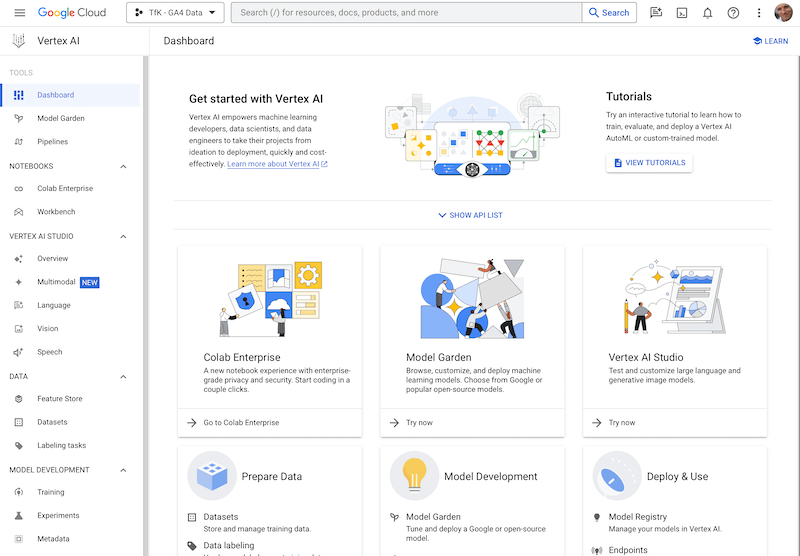Open Cloud Shell terminal icon
Screen dimensions: 800x556
point(682,13)
